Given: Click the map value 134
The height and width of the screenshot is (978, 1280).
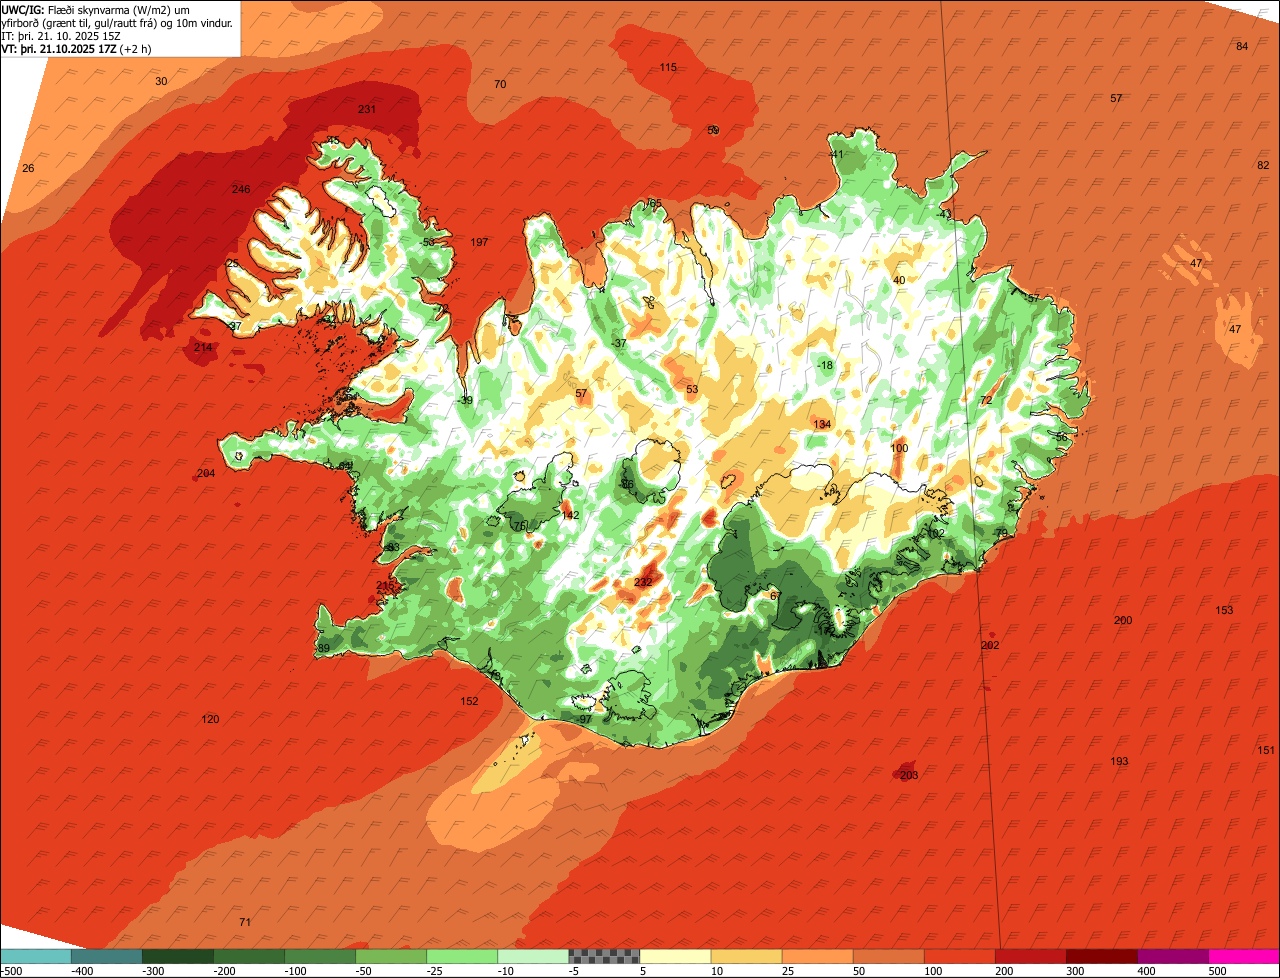Looking at the screenshot, I should pyautogui.click(x=822, y=424).
